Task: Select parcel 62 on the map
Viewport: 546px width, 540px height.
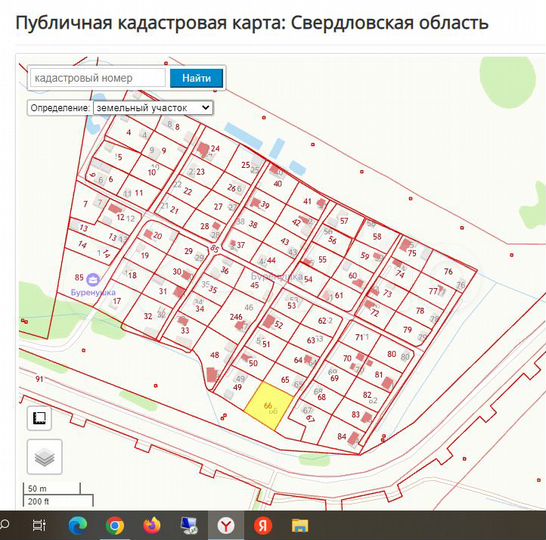Action: pyautogui.click(x=322, y=321)
